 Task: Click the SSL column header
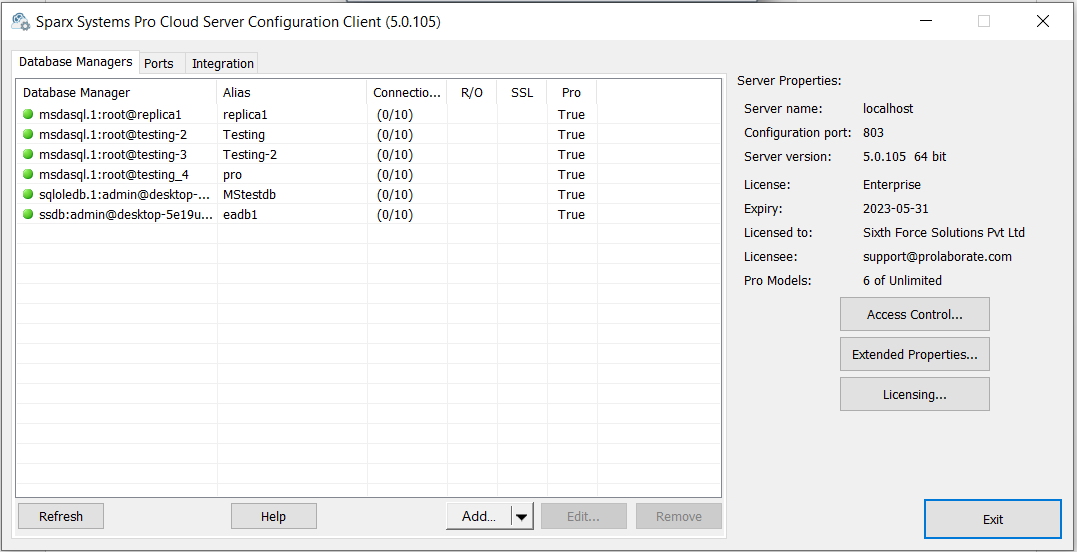522,92
